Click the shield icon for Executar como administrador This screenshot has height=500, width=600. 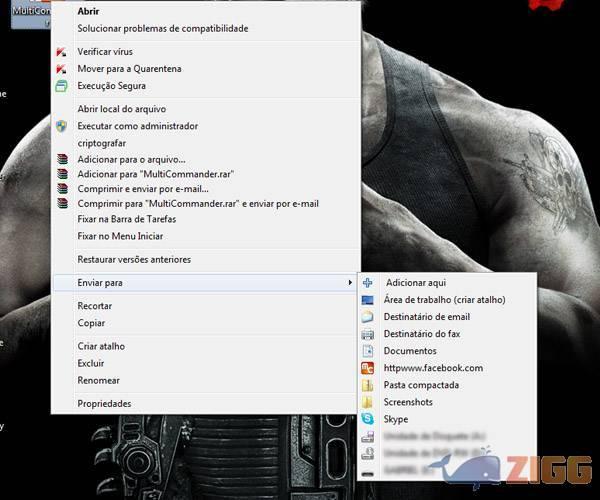(62, 126)
